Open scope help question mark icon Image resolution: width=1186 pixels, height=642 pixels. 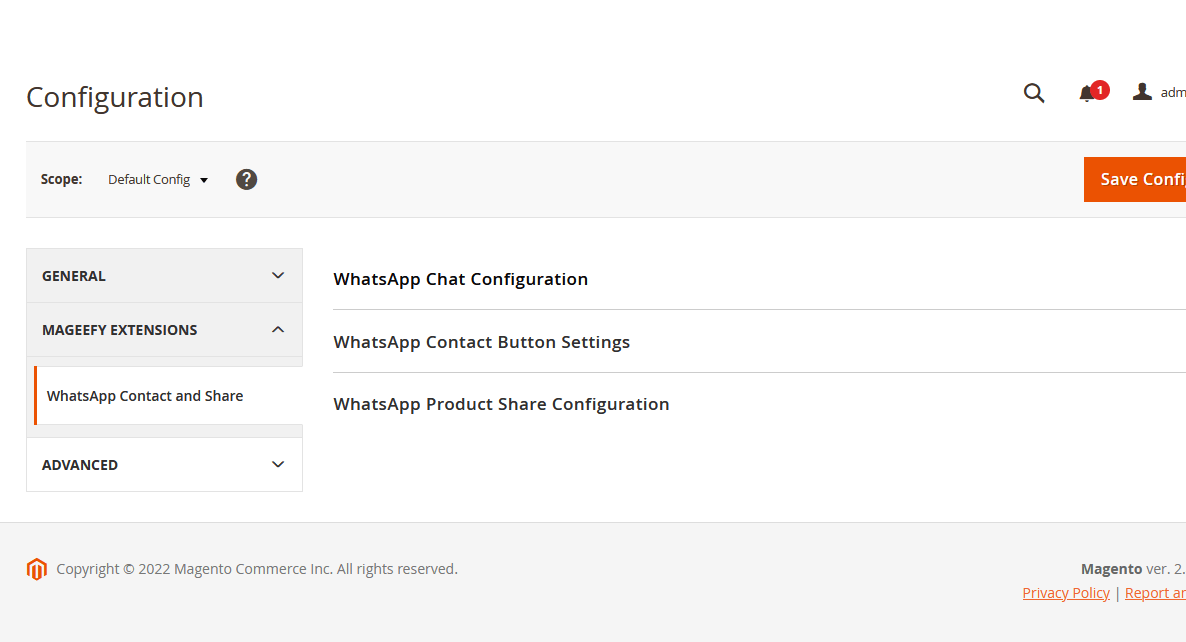[x=246, y=179]
